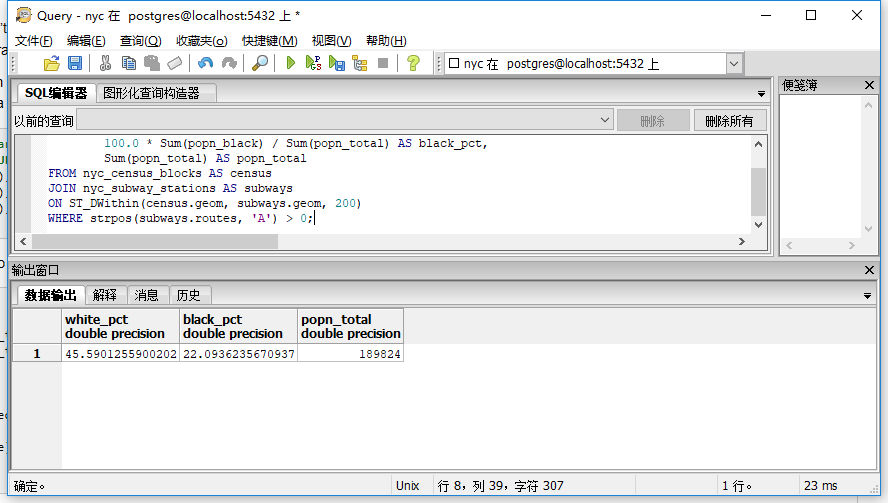Select row 1 header in results

coord(37,354)
